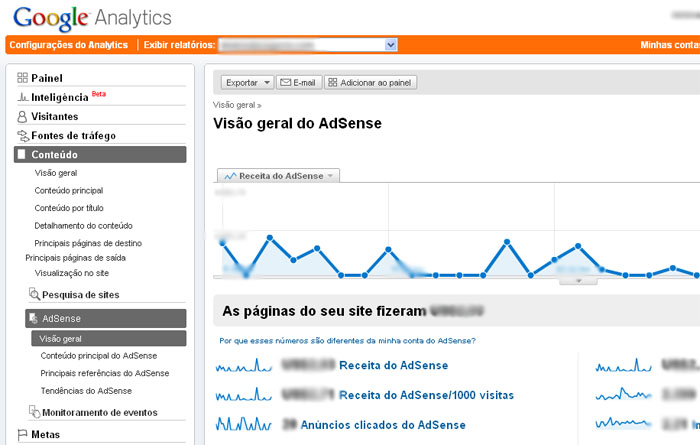The image size is (700, 445).
Task: Open Minhas contas link
Action: click(670, 45)
